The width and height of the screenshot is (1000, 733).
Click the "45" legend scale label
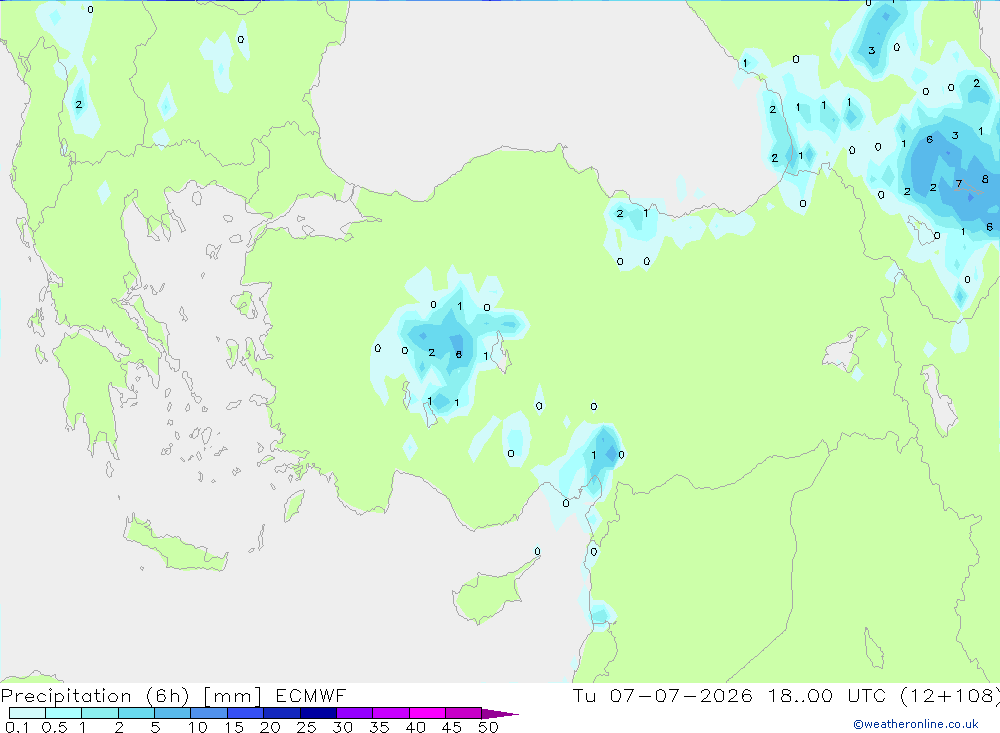click(x=452, y=727)
